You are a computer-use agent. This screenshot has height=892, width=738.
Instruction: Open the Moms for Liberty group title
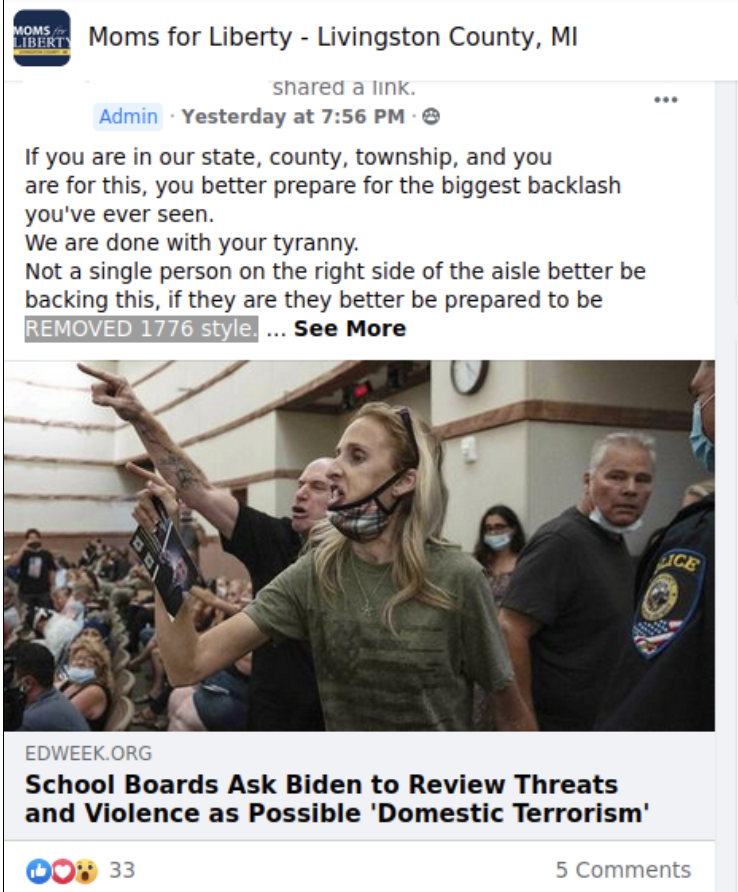(x=333, y=38)
